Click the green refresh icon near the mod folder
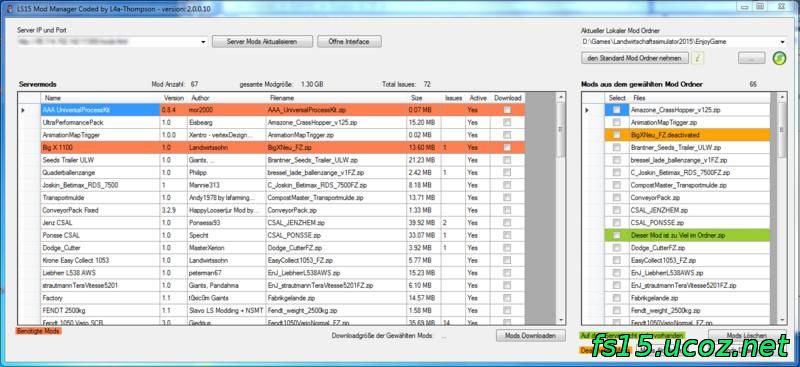This screenshot has height=367, width=800. pos(779,58)
